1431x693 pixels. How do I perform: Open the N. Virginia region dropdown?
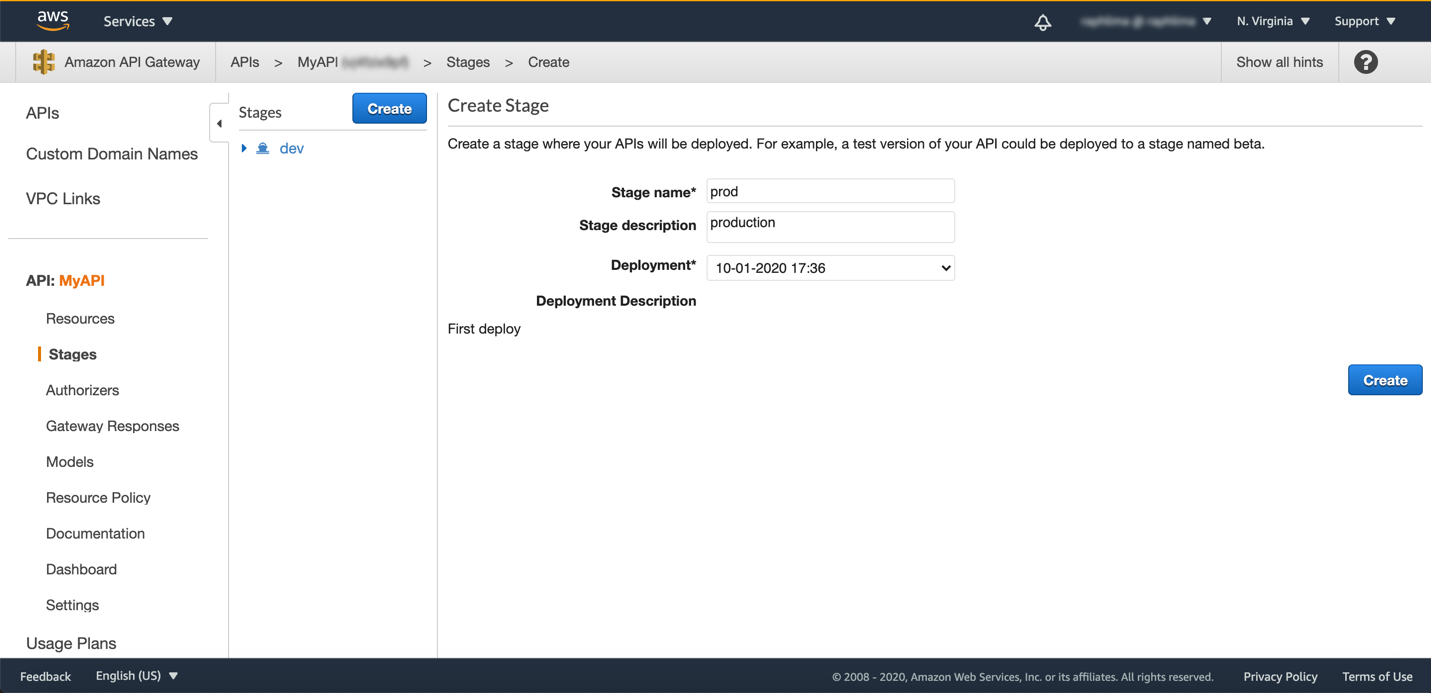click(x=1273, y=21)
